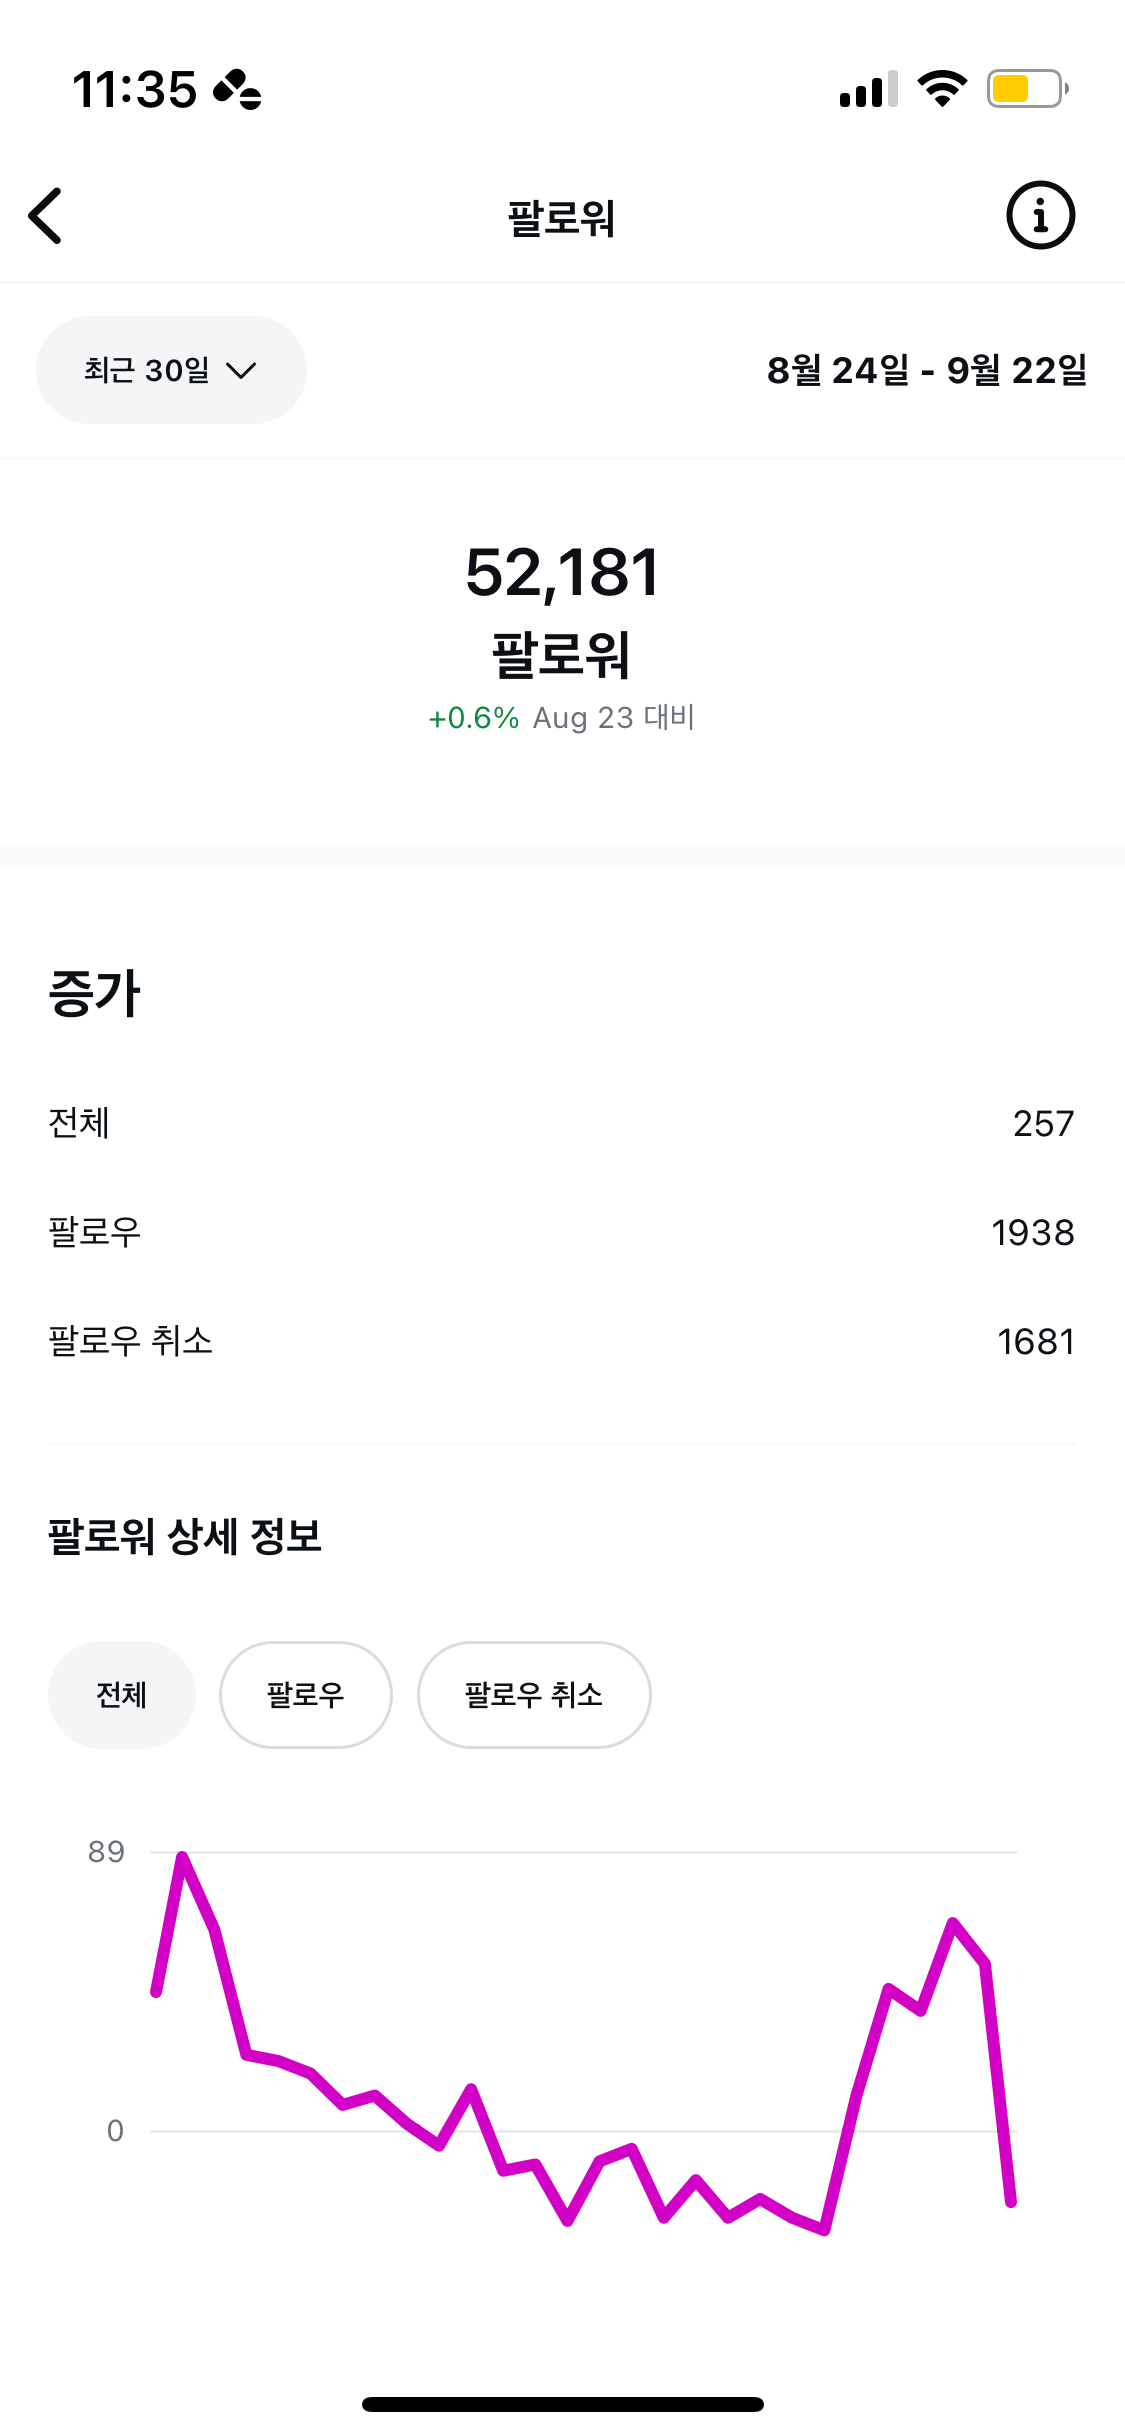Tap the cellular signal bars icon

coord(868,90)
